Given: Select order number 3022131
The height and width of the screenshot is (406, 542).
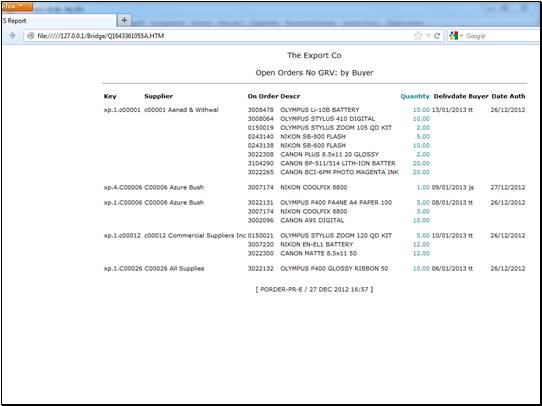Looking at the screenshot, I should pyautogui.click(x=260, y=203).
